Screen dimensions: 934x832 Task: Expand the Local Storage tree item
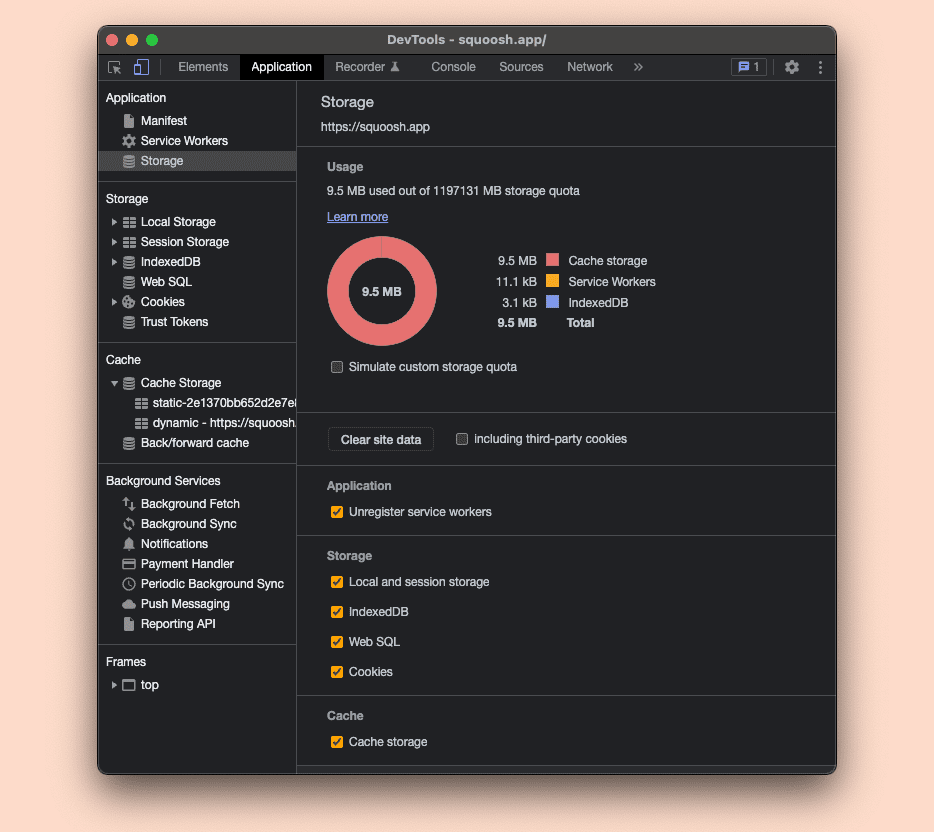click(x=114, y=221)
